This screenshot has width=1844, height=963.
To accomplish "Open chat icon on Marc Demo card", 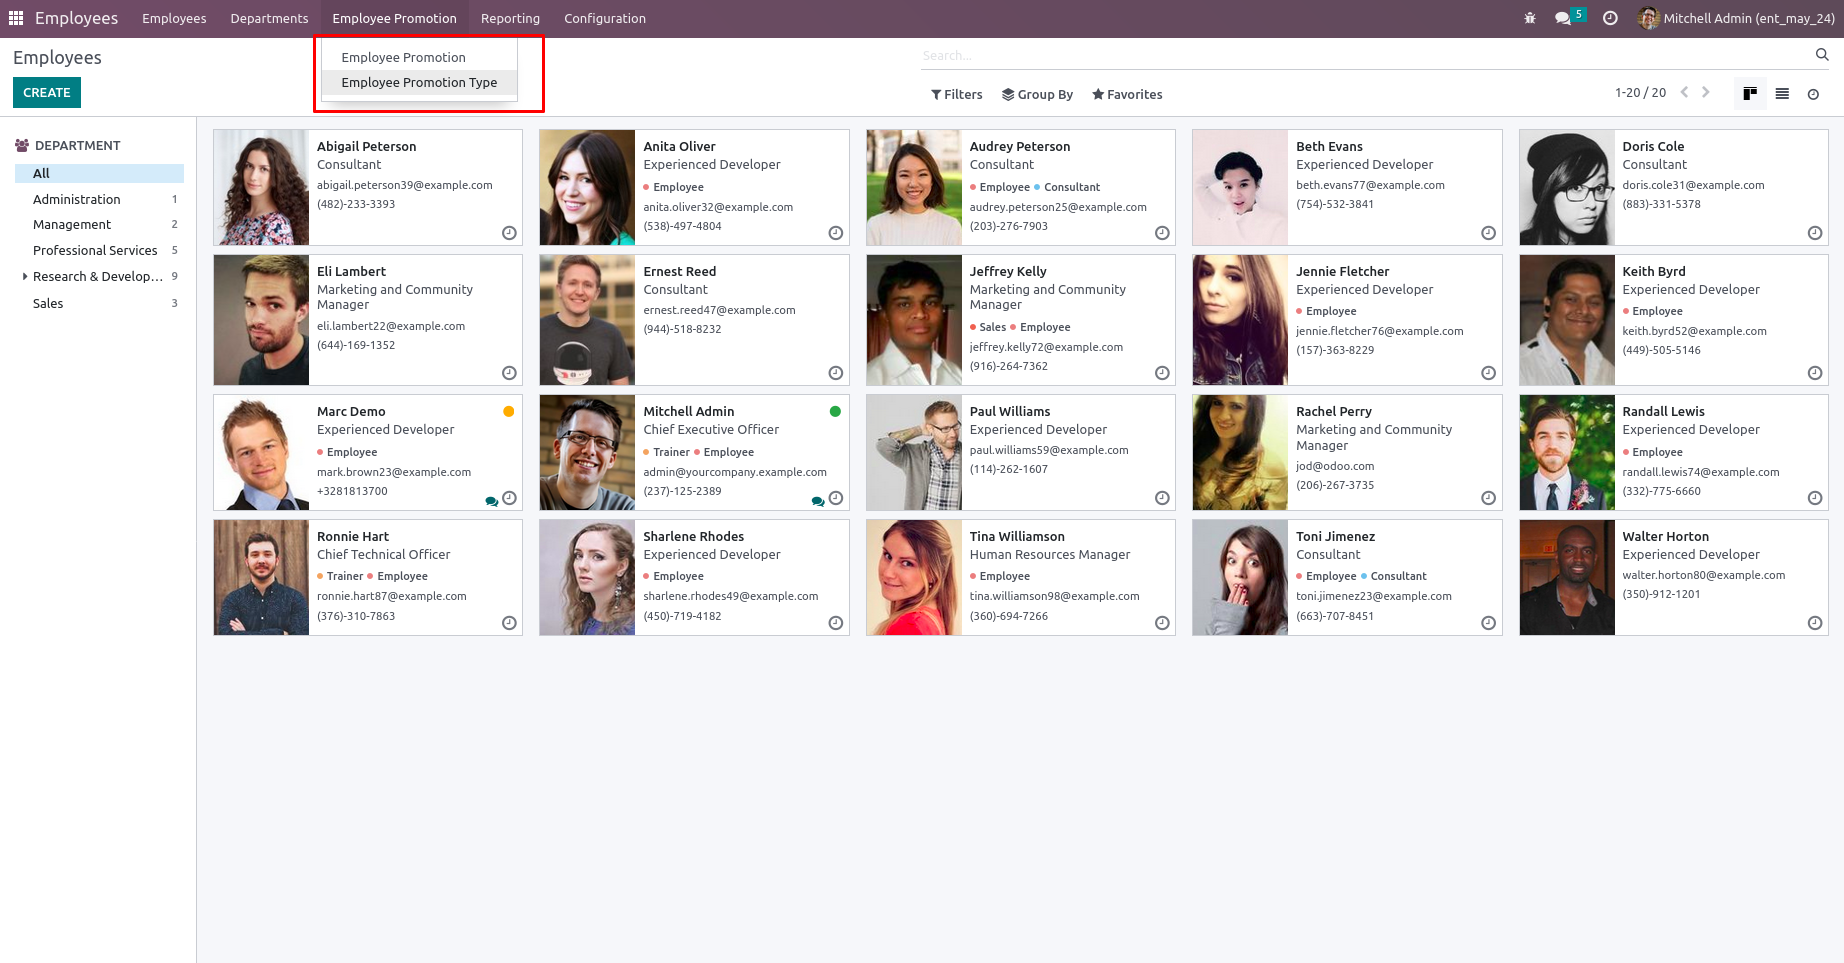I will (491, 501).
